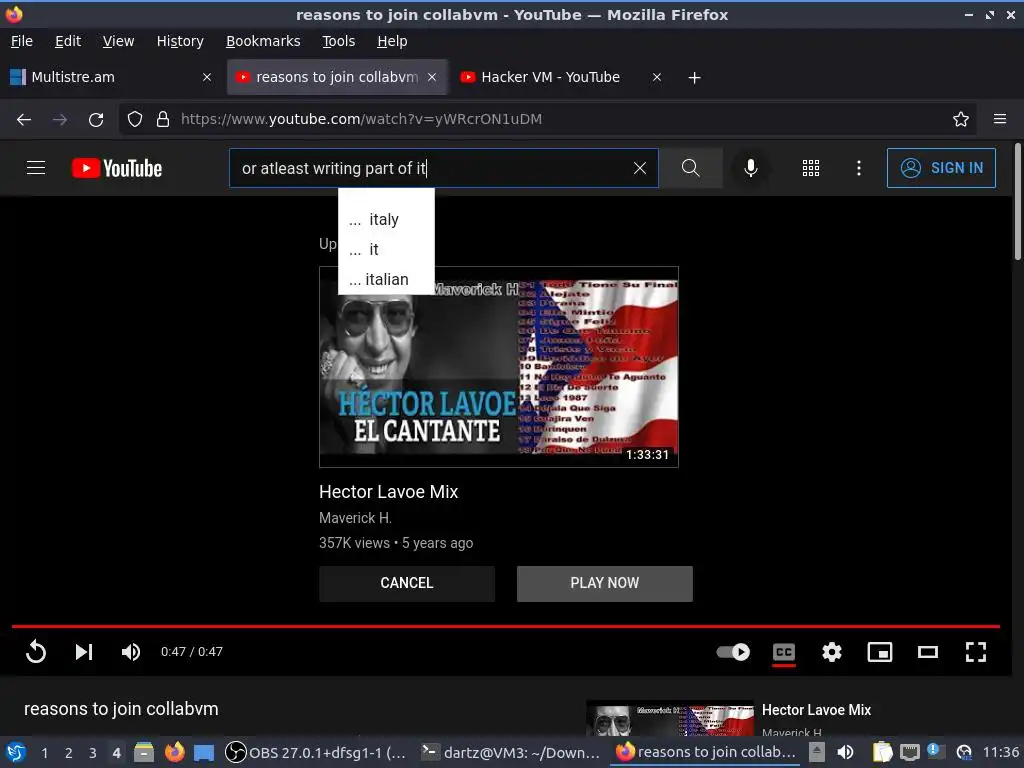Bookmark this page with the star
The height and width of the screenshot is (768, 1024).
(x=961, y=119)
